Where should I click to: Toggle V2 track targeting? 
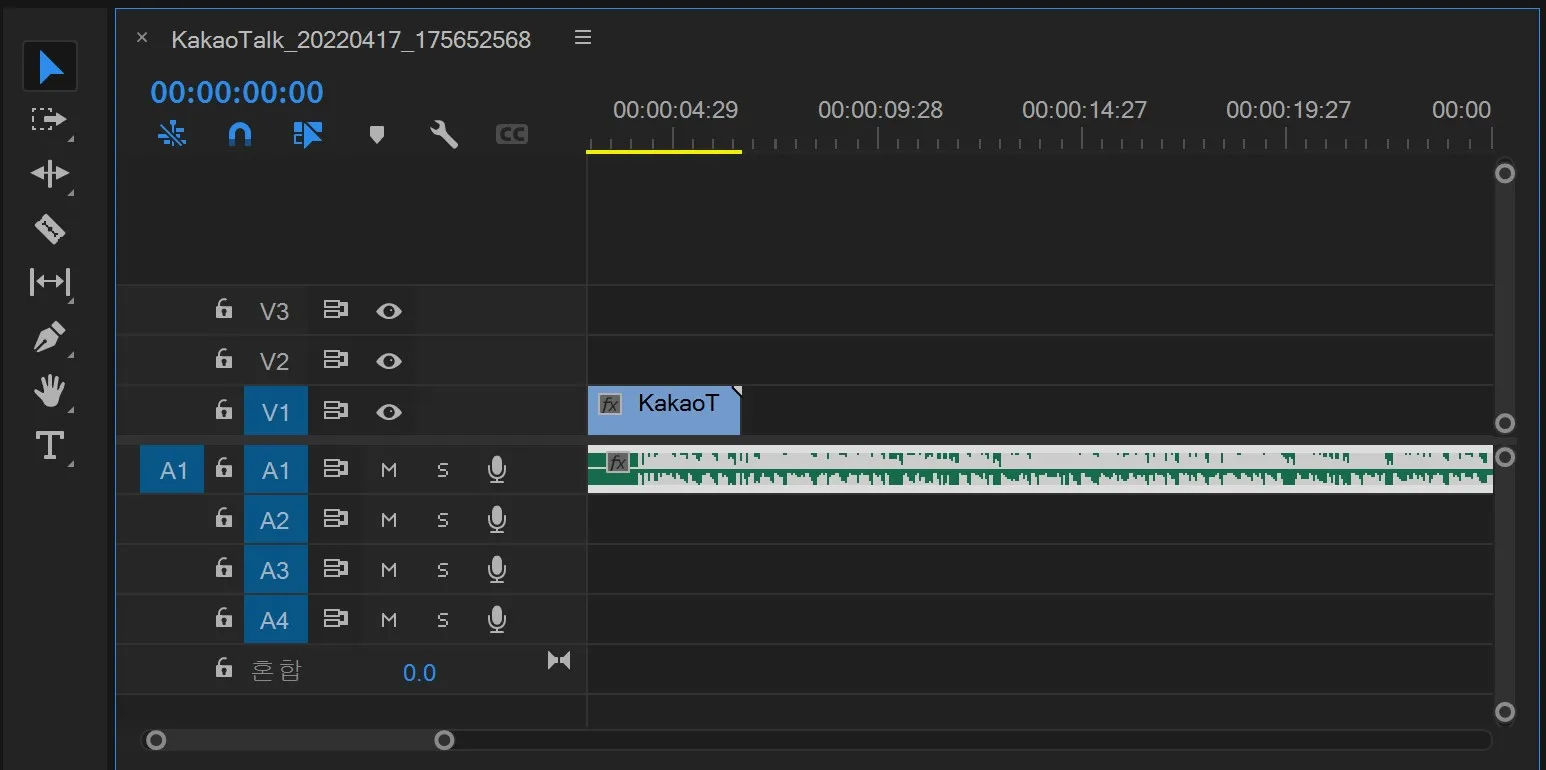tap(275, 361)
